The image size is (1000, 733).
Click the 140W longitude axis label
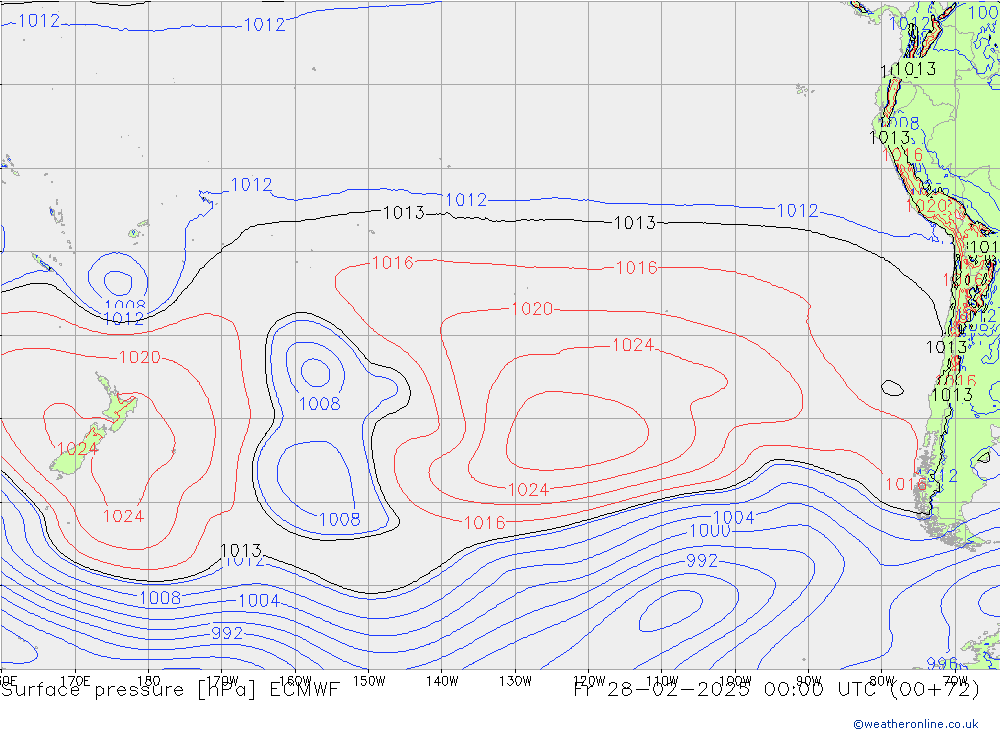pos(442,681)
